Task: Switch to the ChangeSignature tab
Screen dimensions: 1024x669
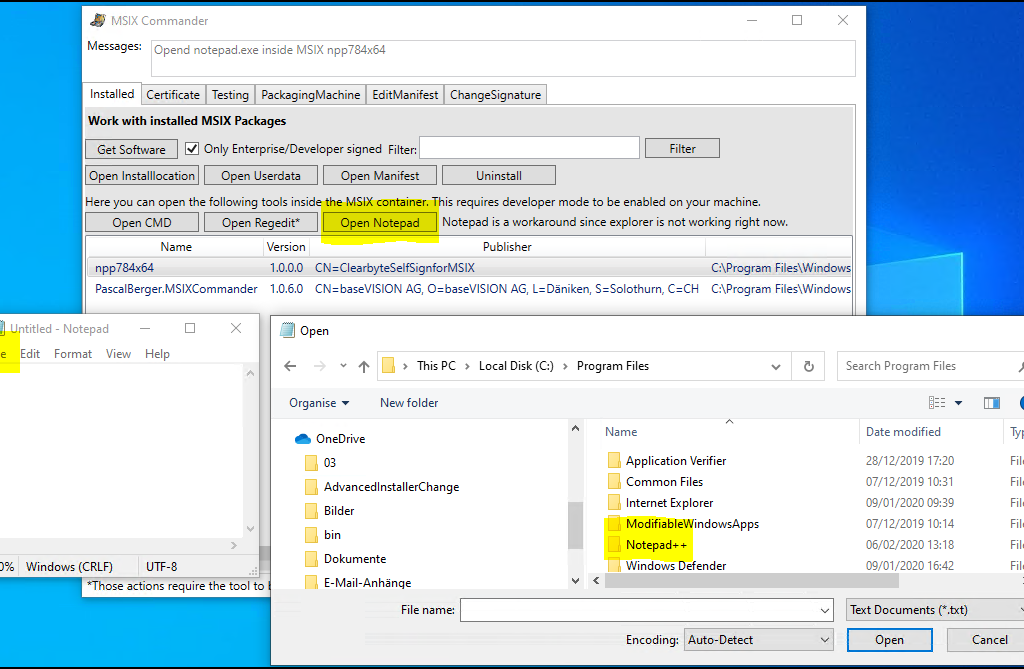Action: pyautogui.click(x=495, y=95)
